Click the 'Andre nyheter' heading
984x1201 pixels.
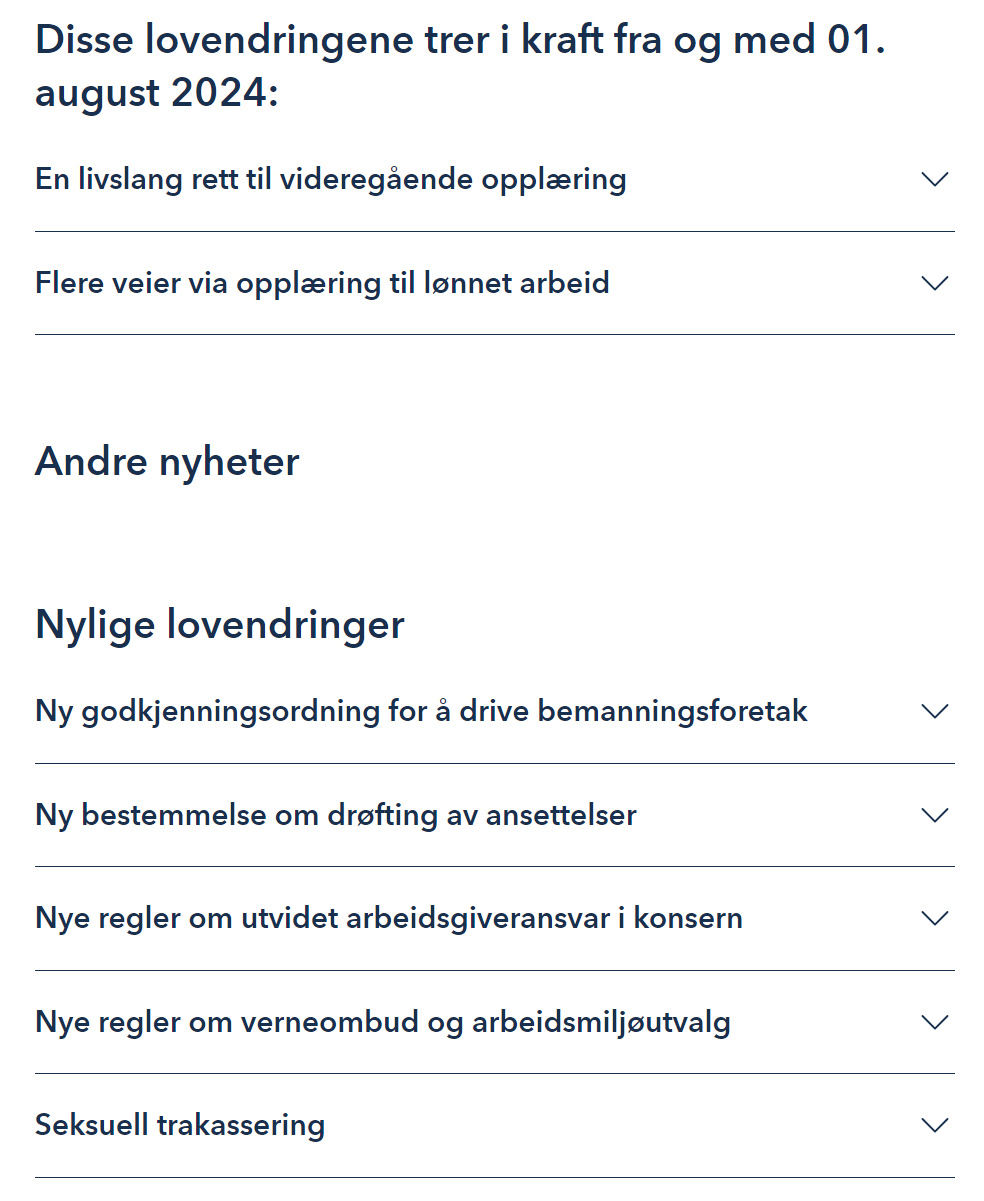click(167, 462)
